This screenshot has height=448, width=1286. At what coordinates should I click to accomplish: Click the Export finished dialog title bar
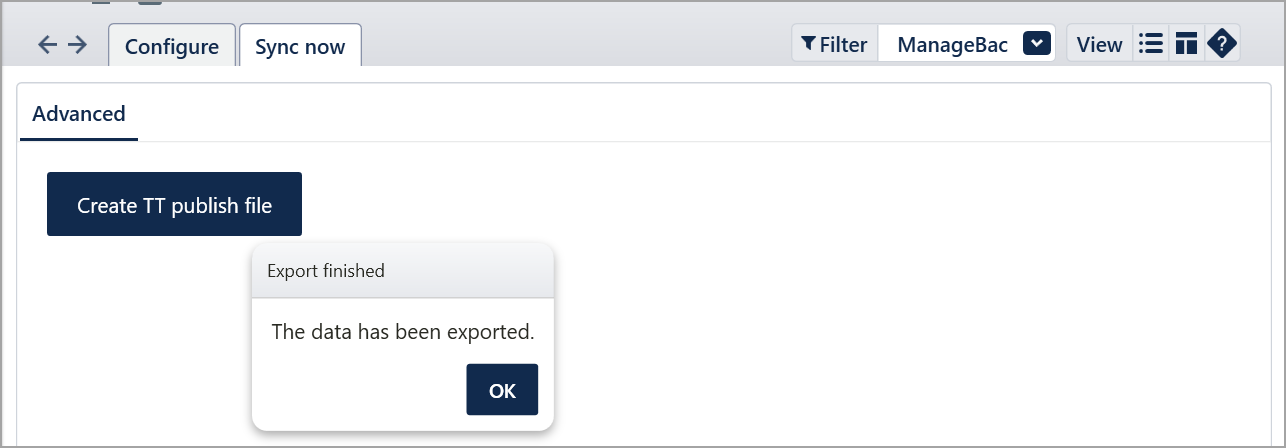(x=403, y=270)
